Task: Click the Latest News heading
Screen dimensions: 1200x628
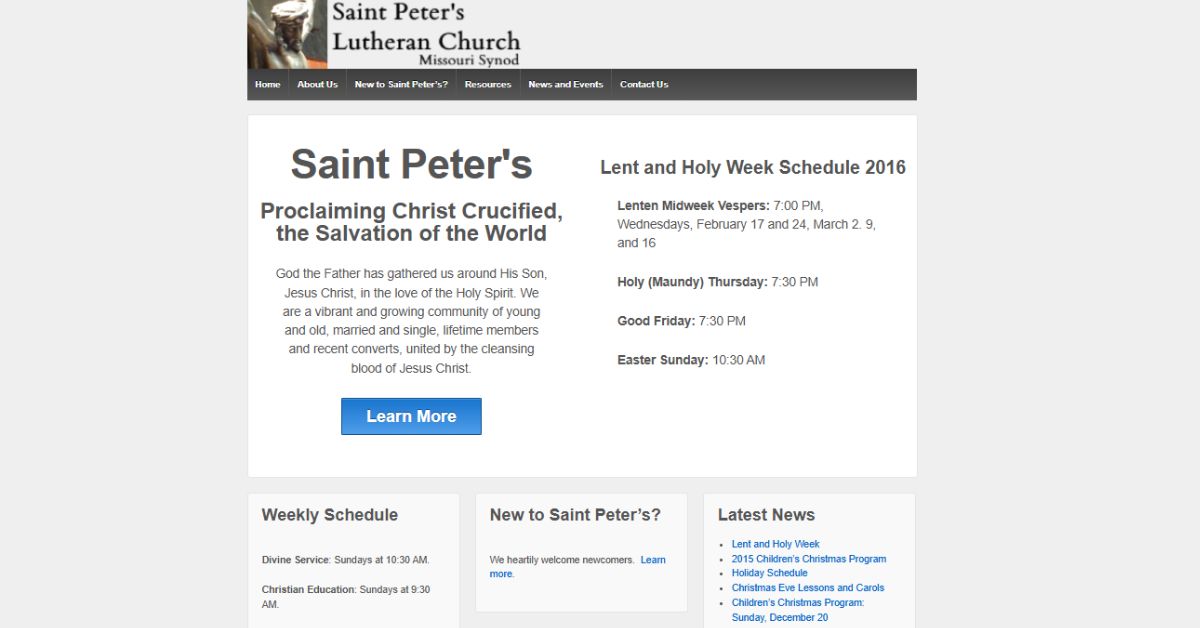Action: tap(766, 515)
